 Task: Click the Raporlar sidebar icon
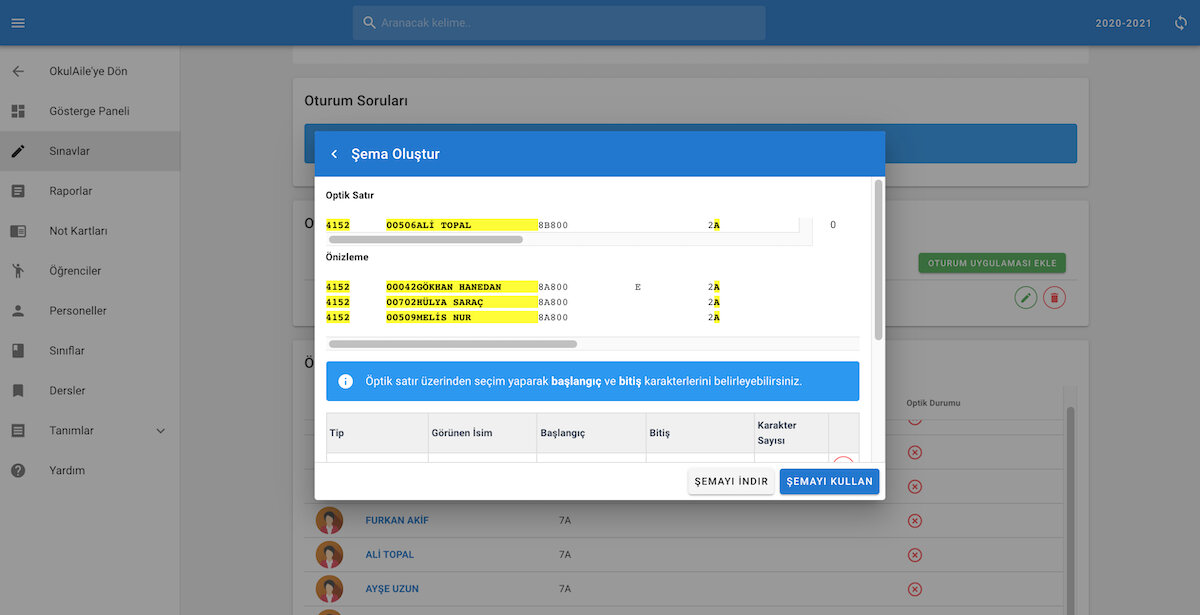pyautogui.click(x=18, y=191)
